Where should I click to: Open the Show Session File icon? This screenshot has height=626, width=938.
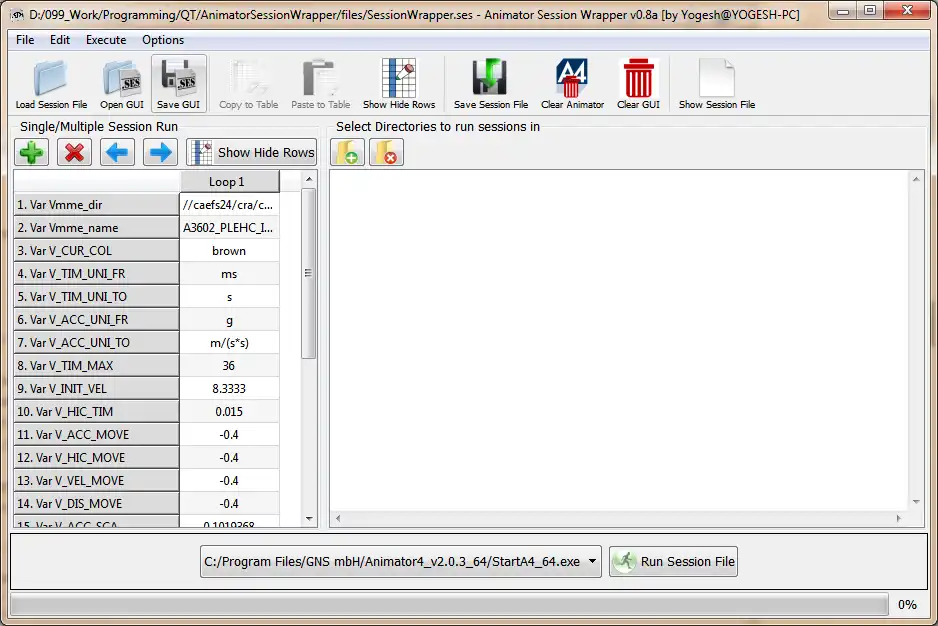point(717,84)
